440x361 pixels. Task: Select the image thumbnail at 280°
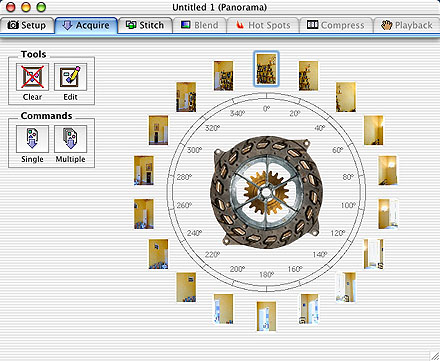coord(144,170)
